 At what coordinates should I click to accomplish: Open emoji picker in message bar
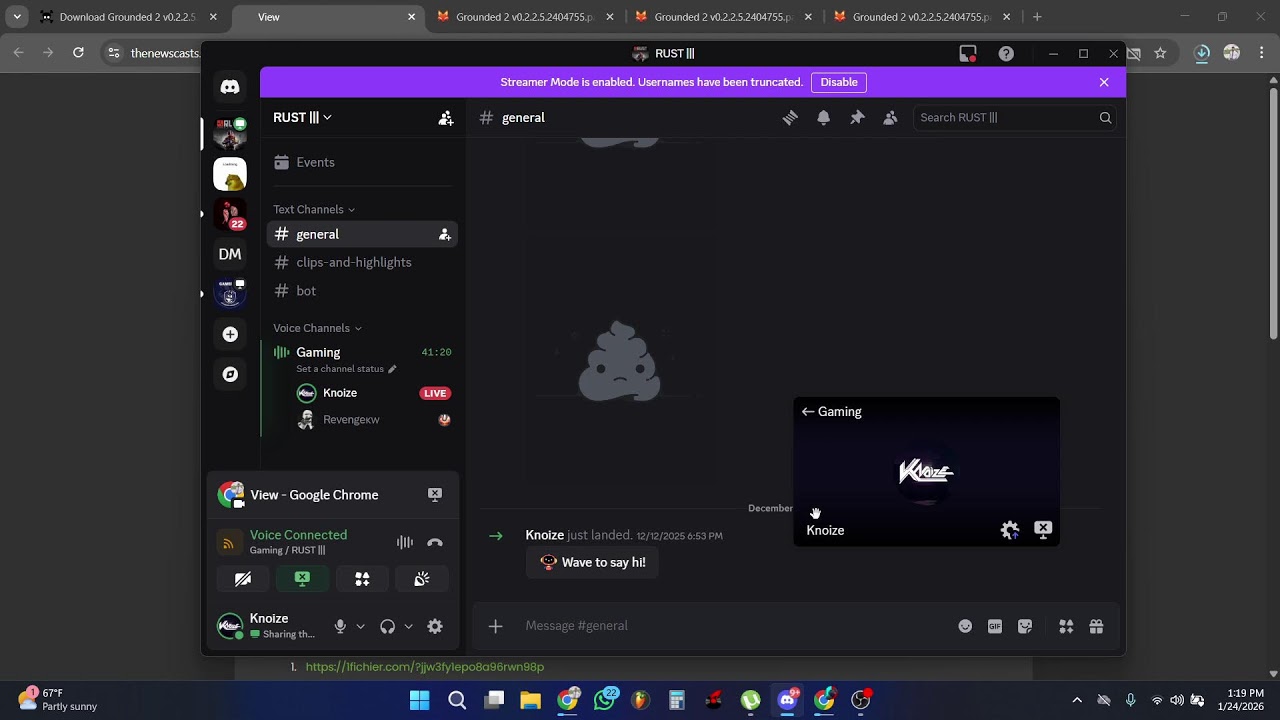pyautogui.click(x=965, y=626)
